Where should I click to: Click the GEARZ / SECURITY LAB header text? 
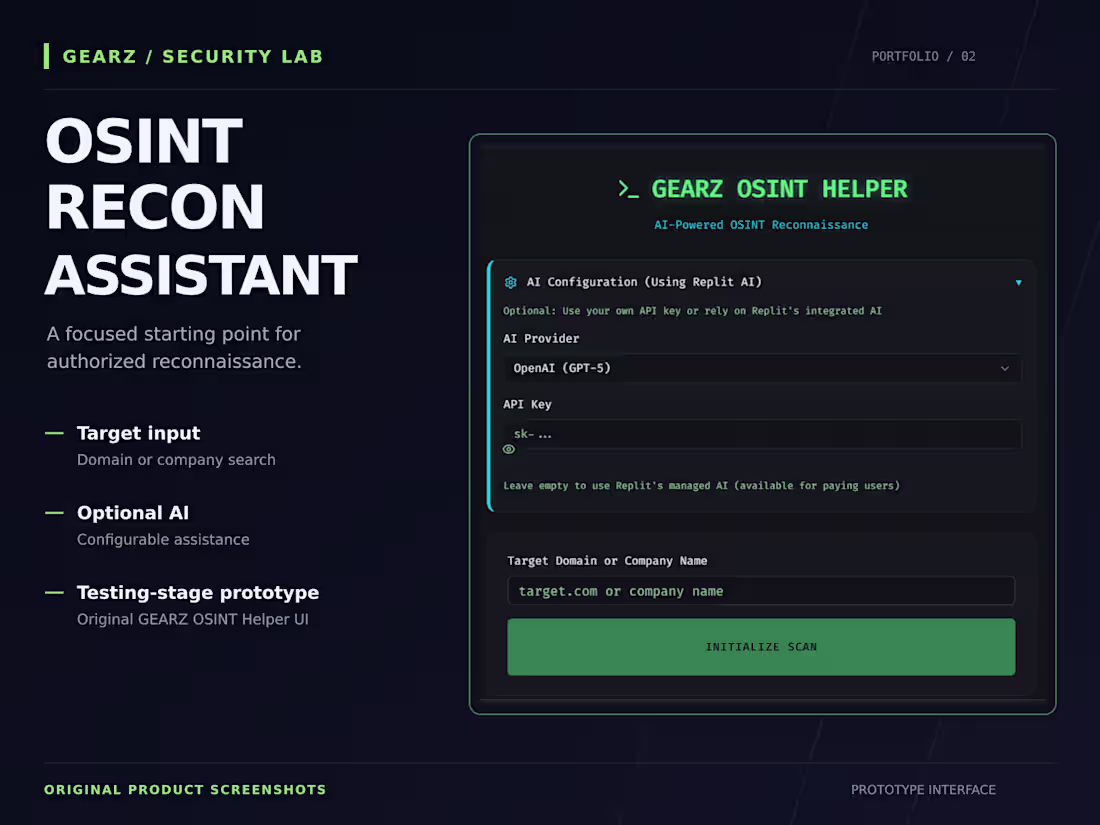point(193,56)
